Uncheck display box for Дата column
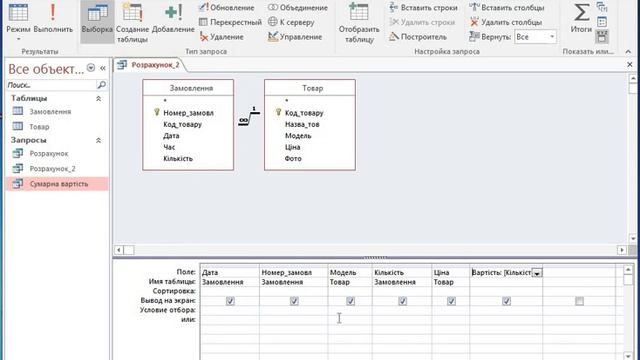This screenshot has height=360, width=640. 230,301
